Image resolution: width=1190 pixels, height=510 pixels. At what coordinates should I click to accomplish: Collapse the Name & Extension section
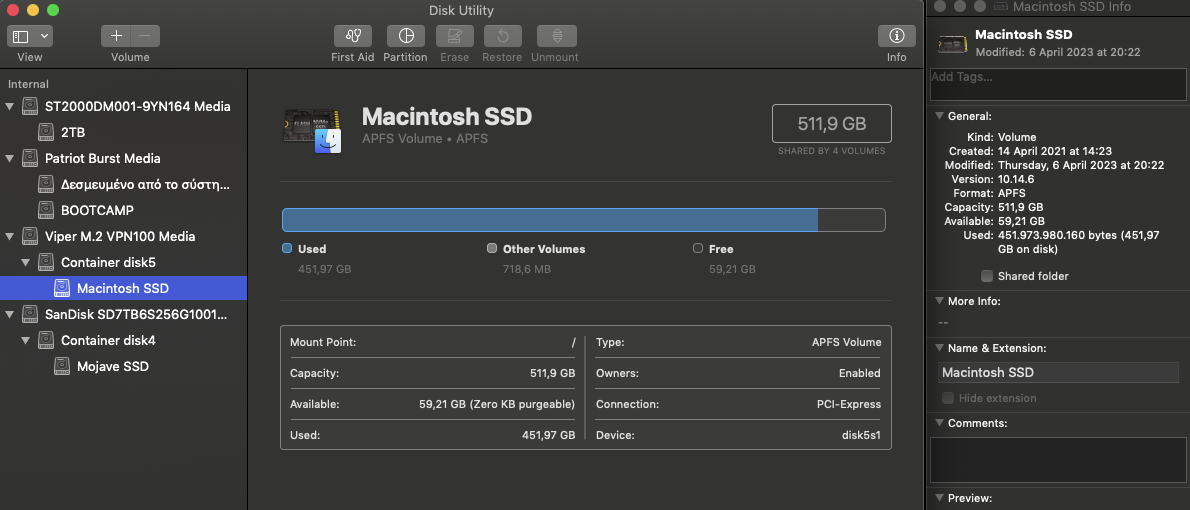tap(940, 348)
